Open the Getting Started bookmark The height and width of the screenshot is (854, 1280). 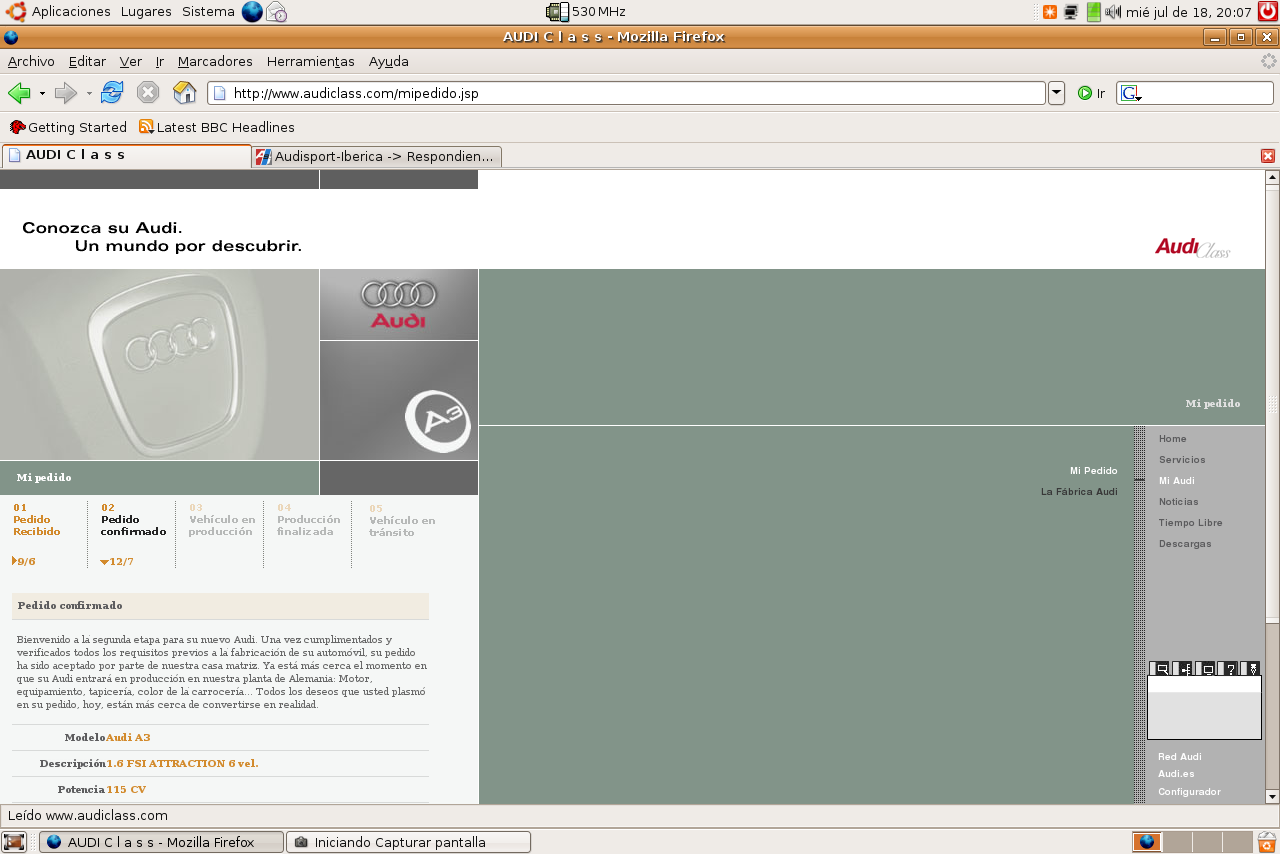tap(68, 127)
